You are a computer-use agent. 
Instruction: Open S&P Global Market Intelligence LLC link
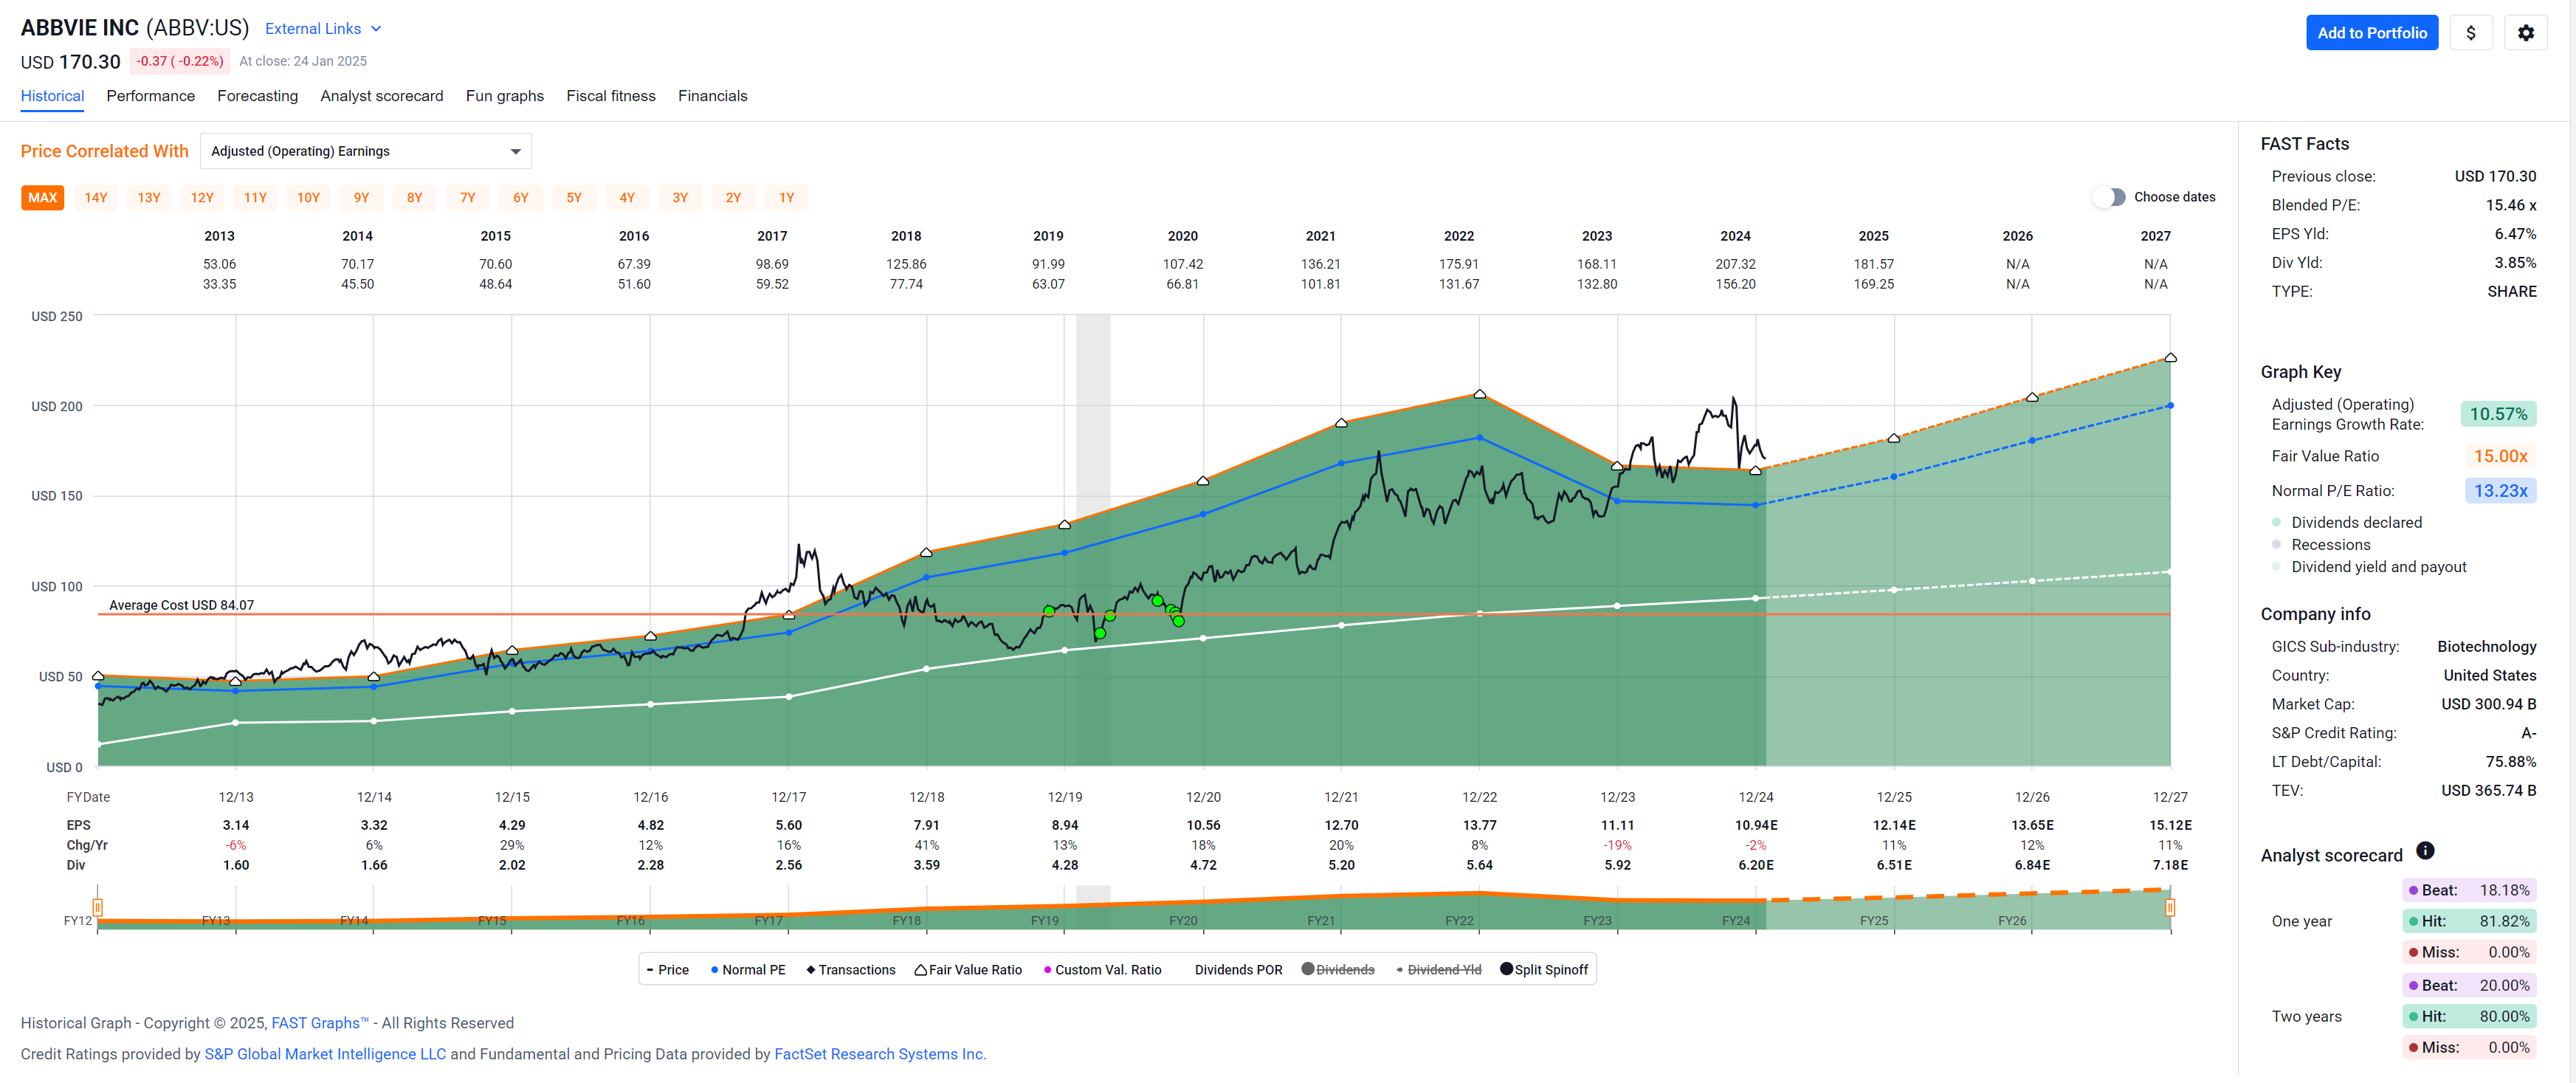(325, 1054)
